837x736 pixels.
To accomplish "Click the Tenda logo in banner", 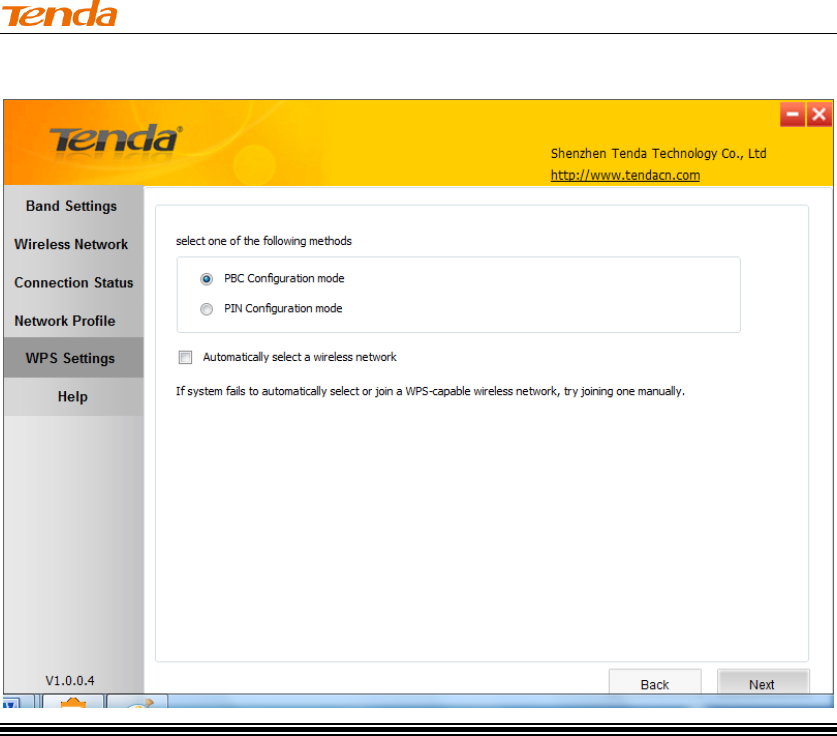I will coord(115,139).
